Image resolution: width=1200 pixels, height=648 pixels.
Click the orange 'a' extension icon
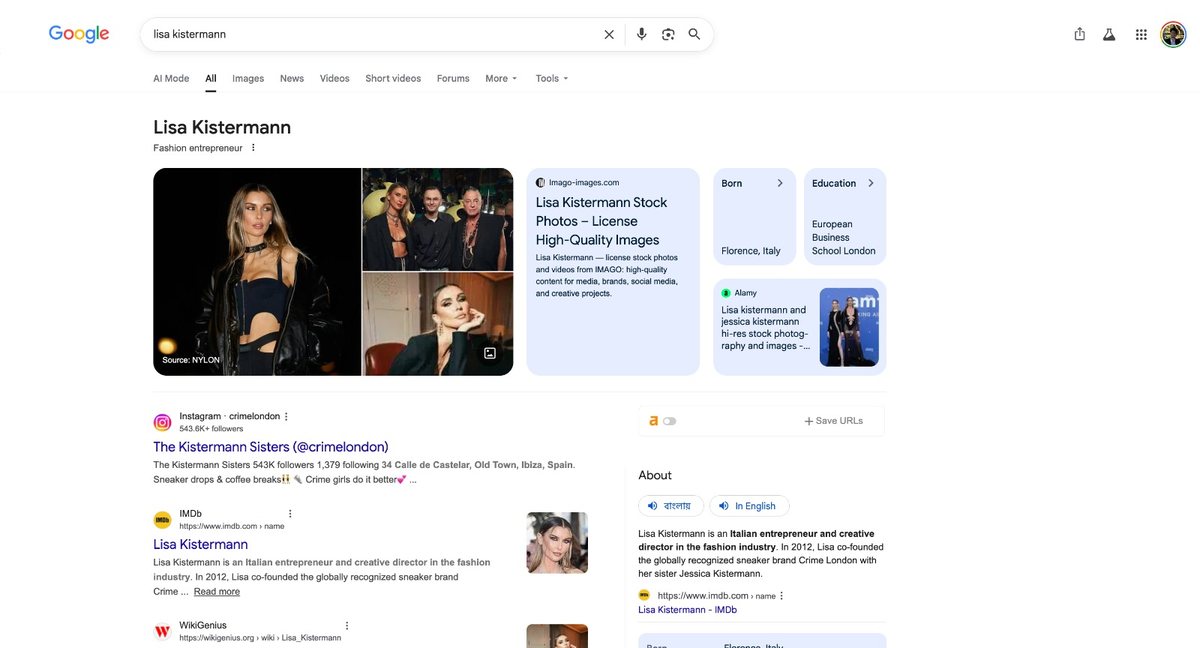tap(653, 421)
